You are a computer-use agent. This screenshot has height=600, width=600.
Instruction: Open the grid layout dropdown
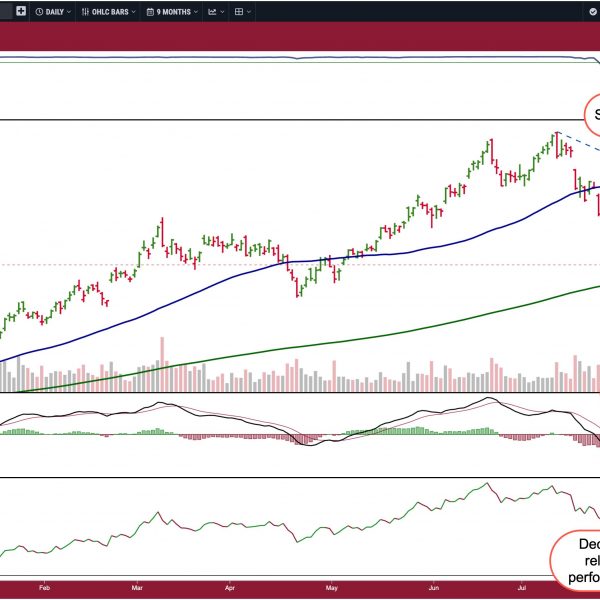point(243,12)
